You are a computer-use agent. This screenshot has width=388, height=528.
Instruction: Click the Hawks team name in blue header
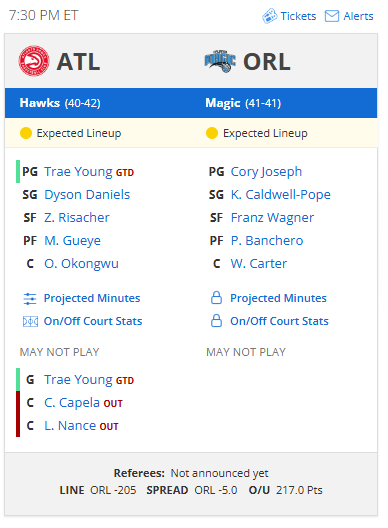coord(40,103)
